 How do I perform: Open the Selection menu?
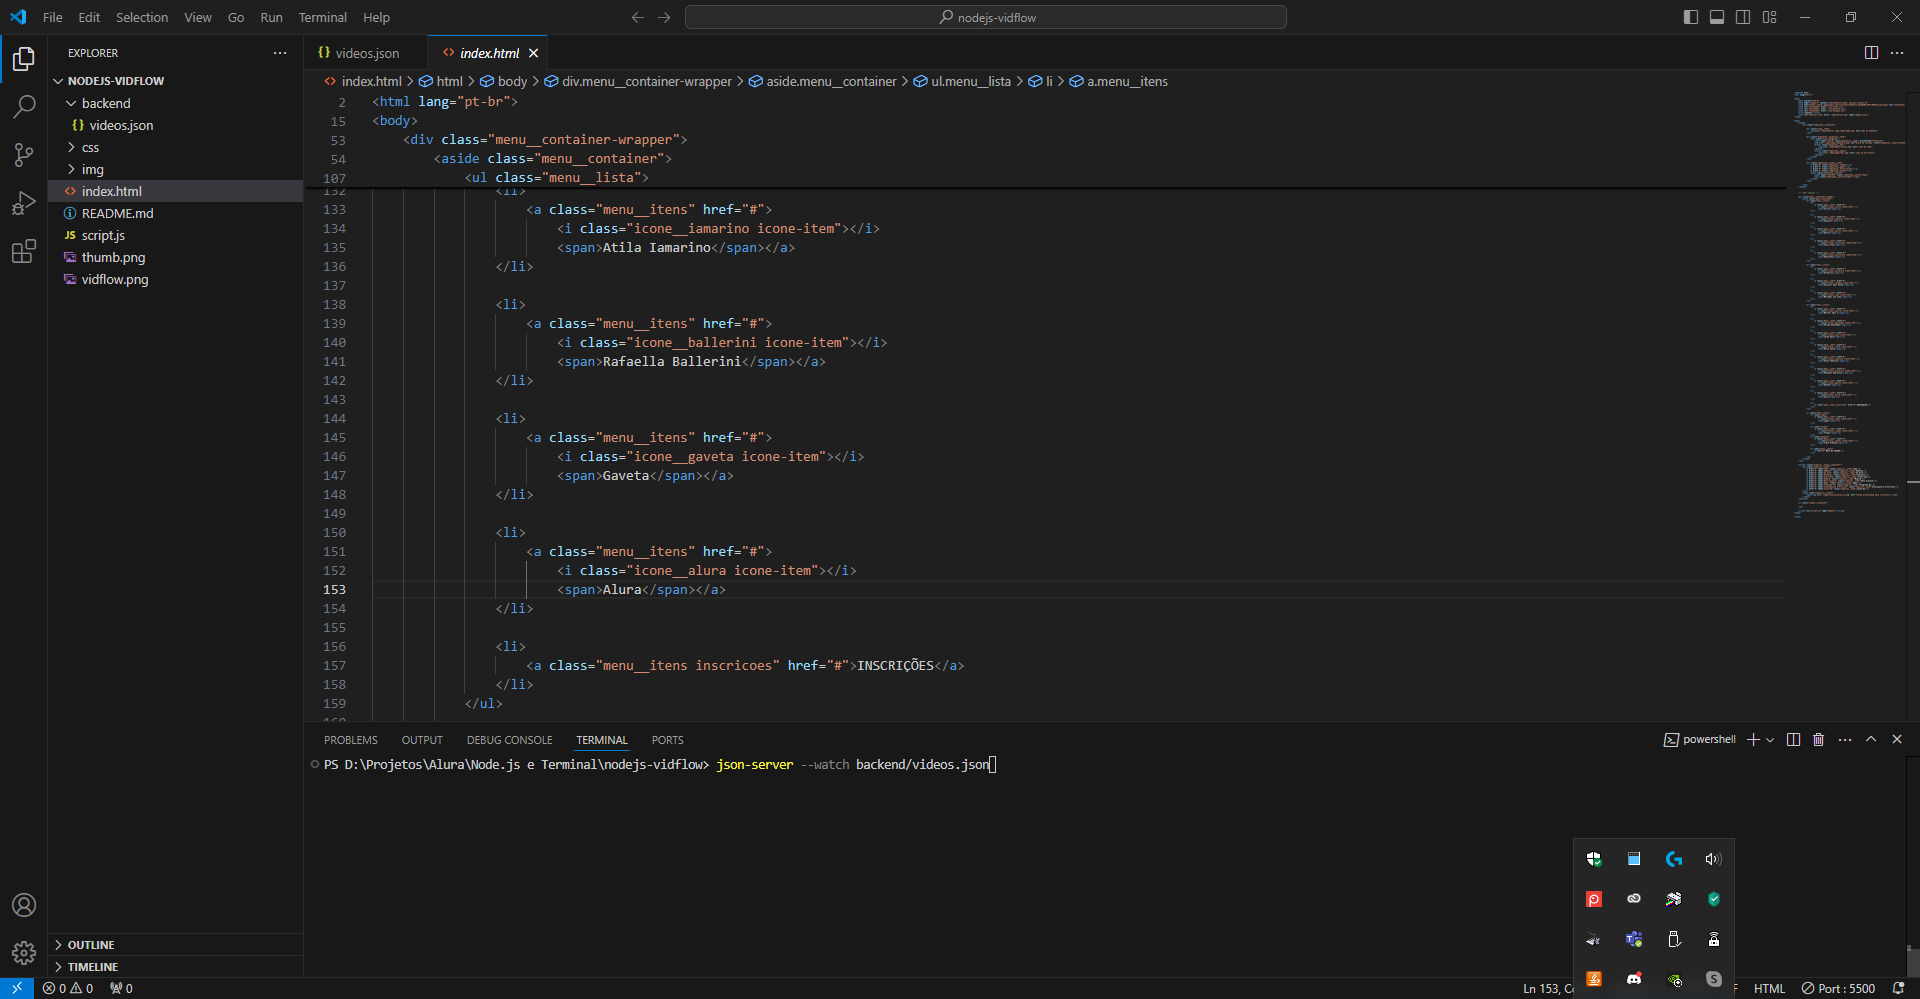(142, 17)
